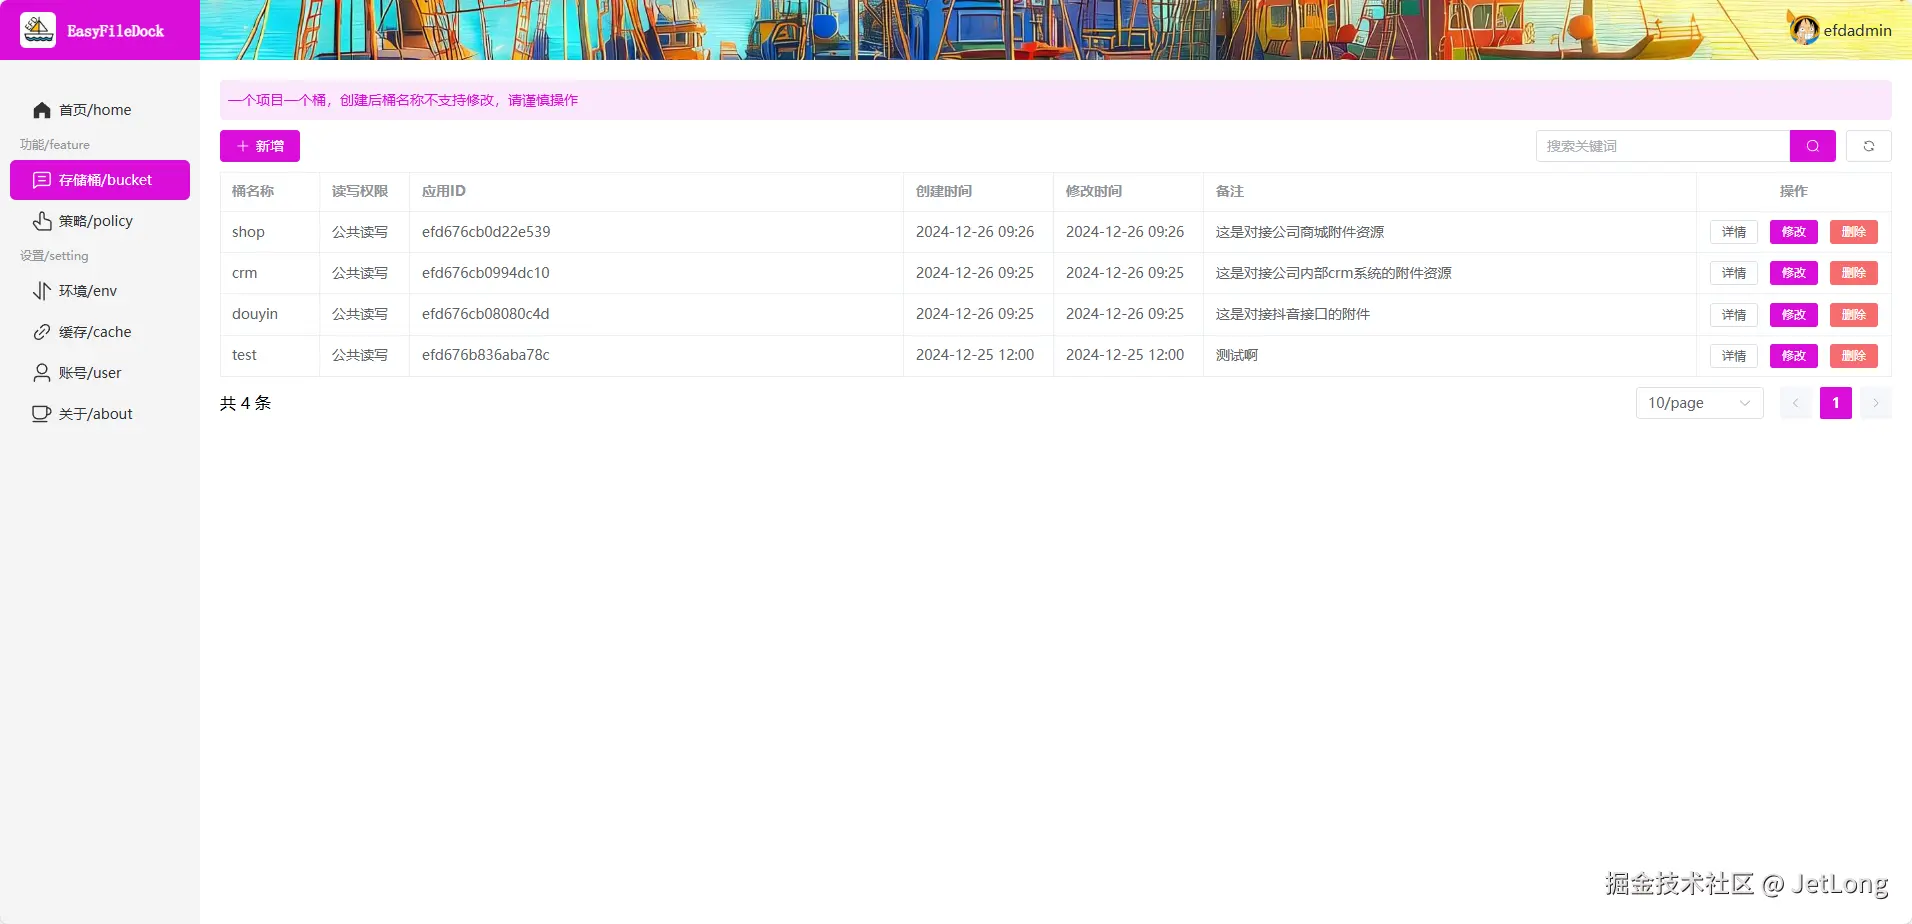This screenshot has width=1912, height=924.
Task: Refresh the bucket list
Action: (x=1869, y=146)
